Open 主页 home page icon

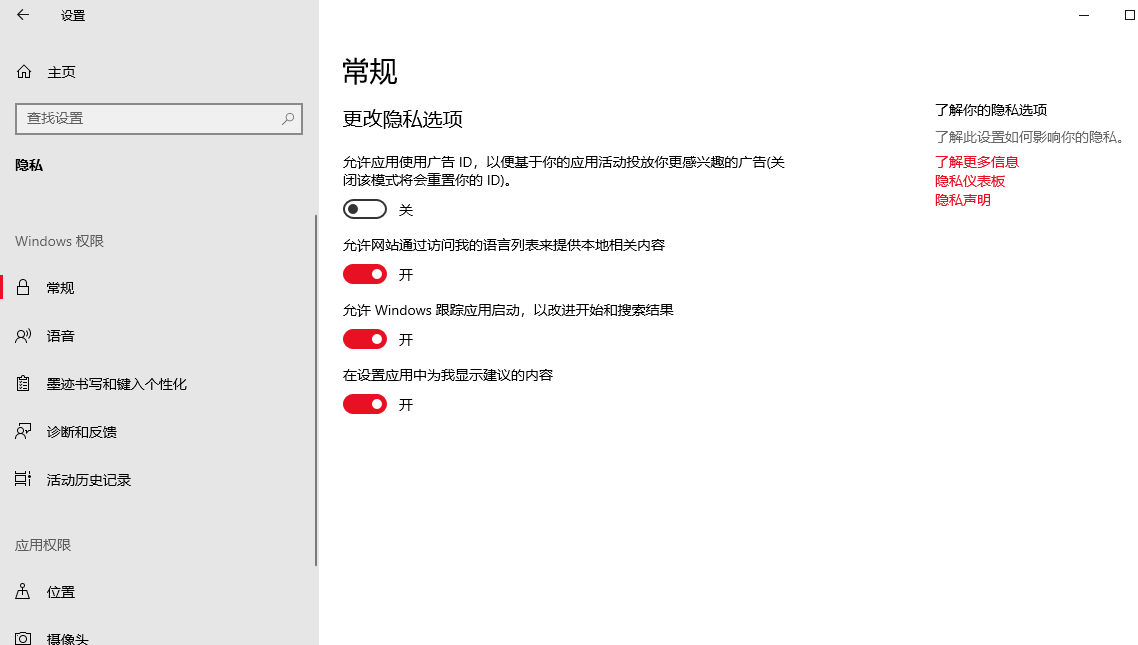tap(22, 71)
